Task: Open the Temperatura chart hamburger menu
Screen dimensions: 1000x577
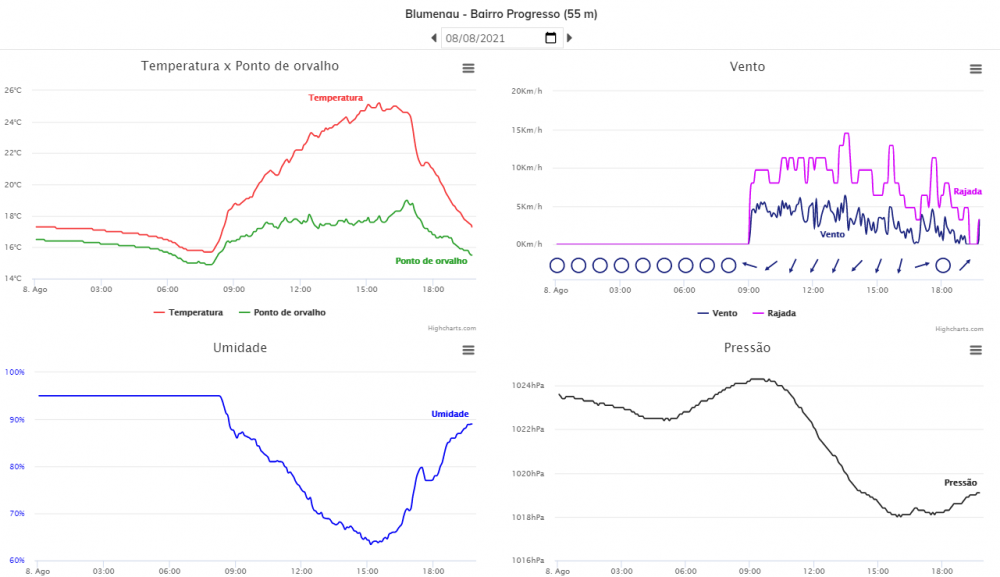Action: click(x=468, y=68)
